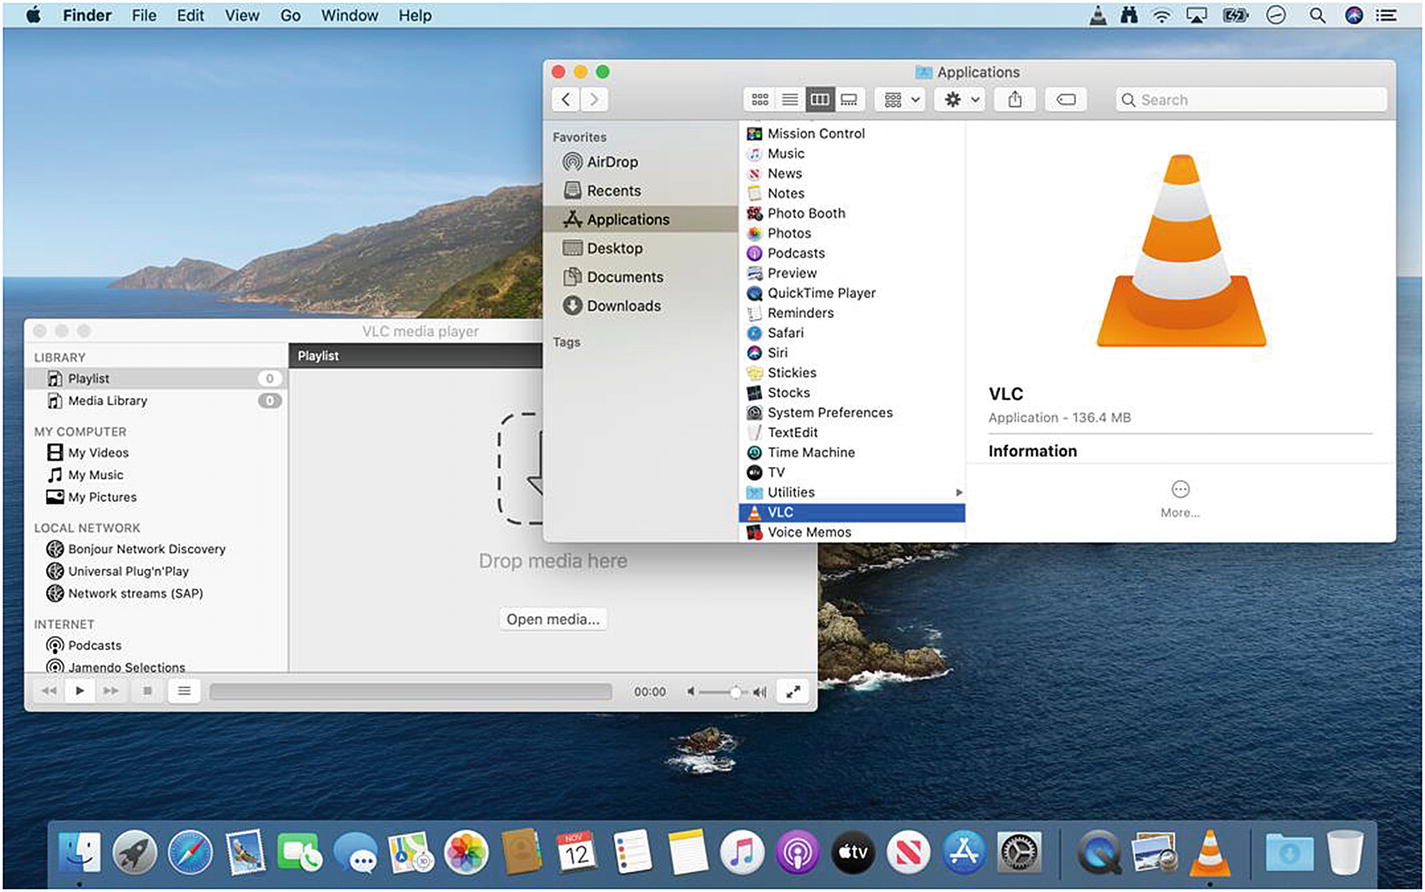Select Documents in Finder sidebar
Screen dimensions: 1425x892
coord(640,277)
